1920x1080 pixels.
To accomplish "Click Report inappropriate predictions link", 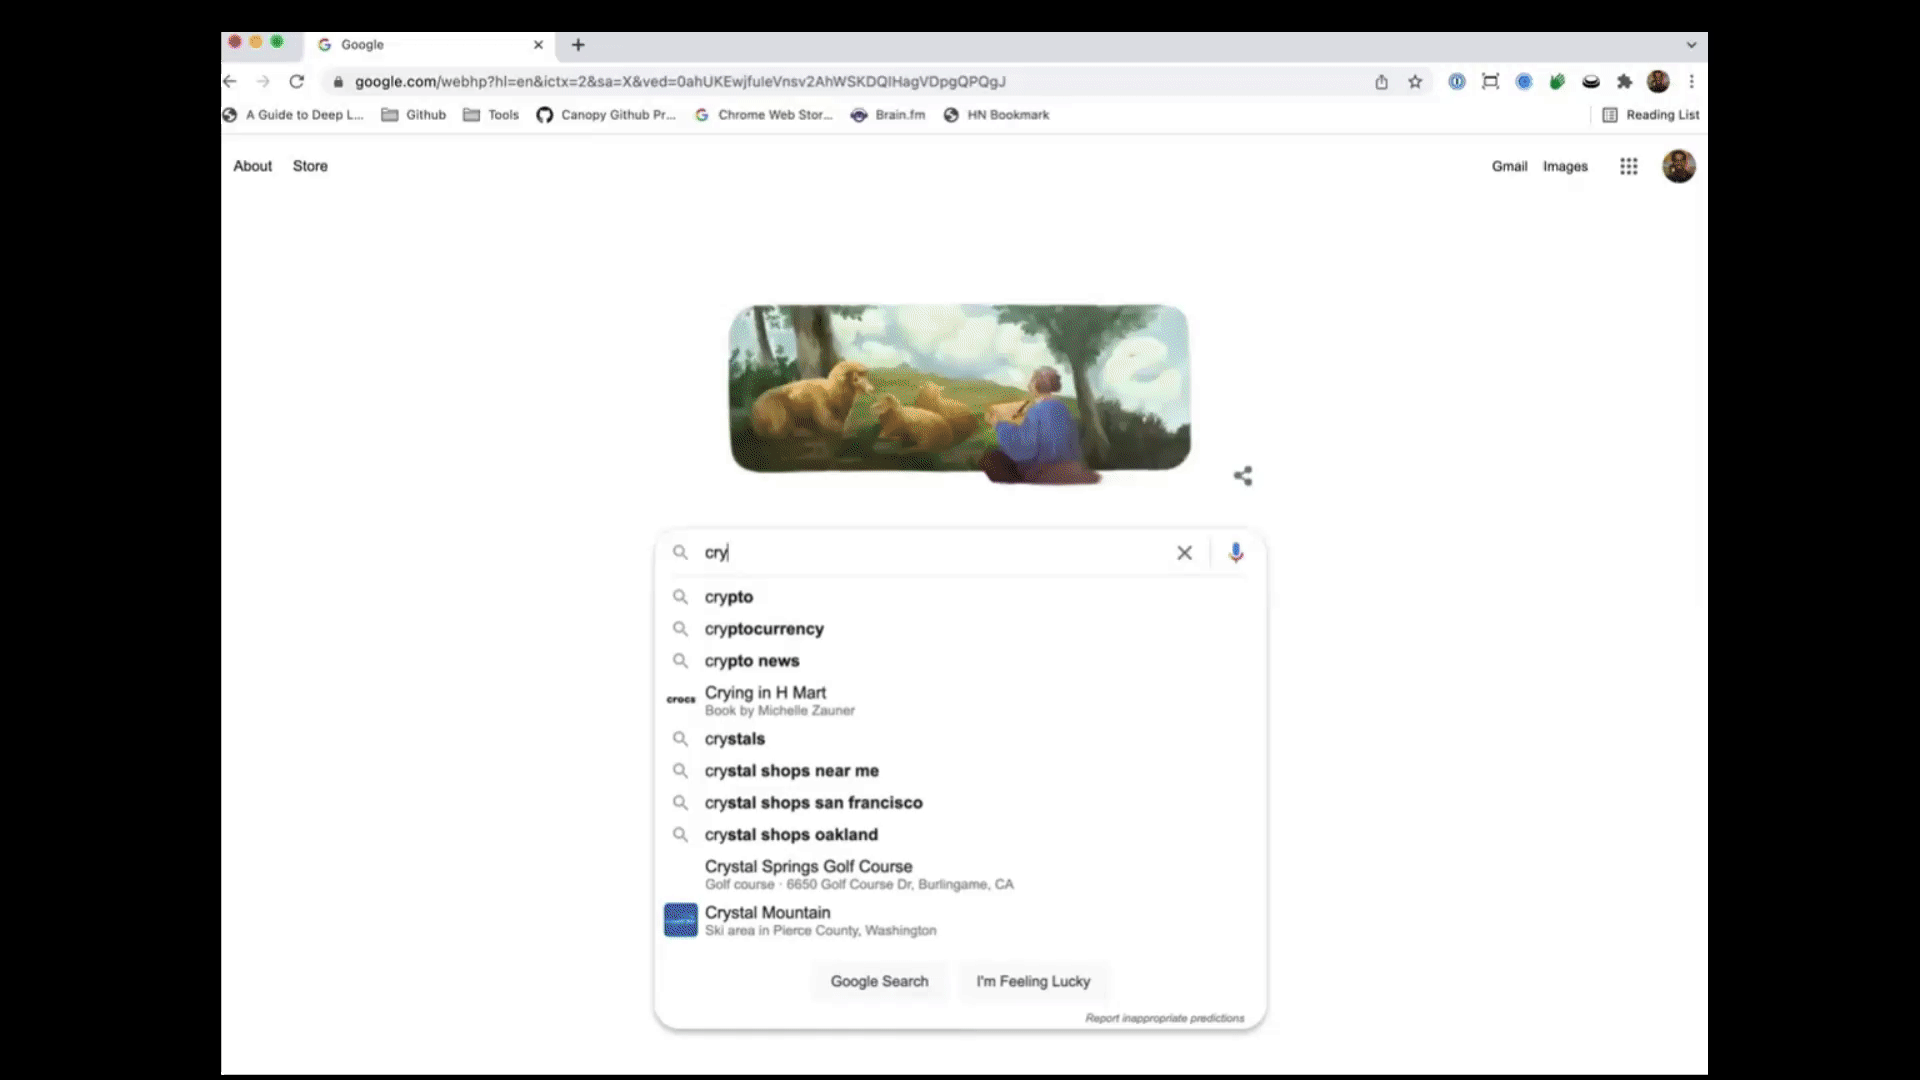I will (x=1165, y=1018).
